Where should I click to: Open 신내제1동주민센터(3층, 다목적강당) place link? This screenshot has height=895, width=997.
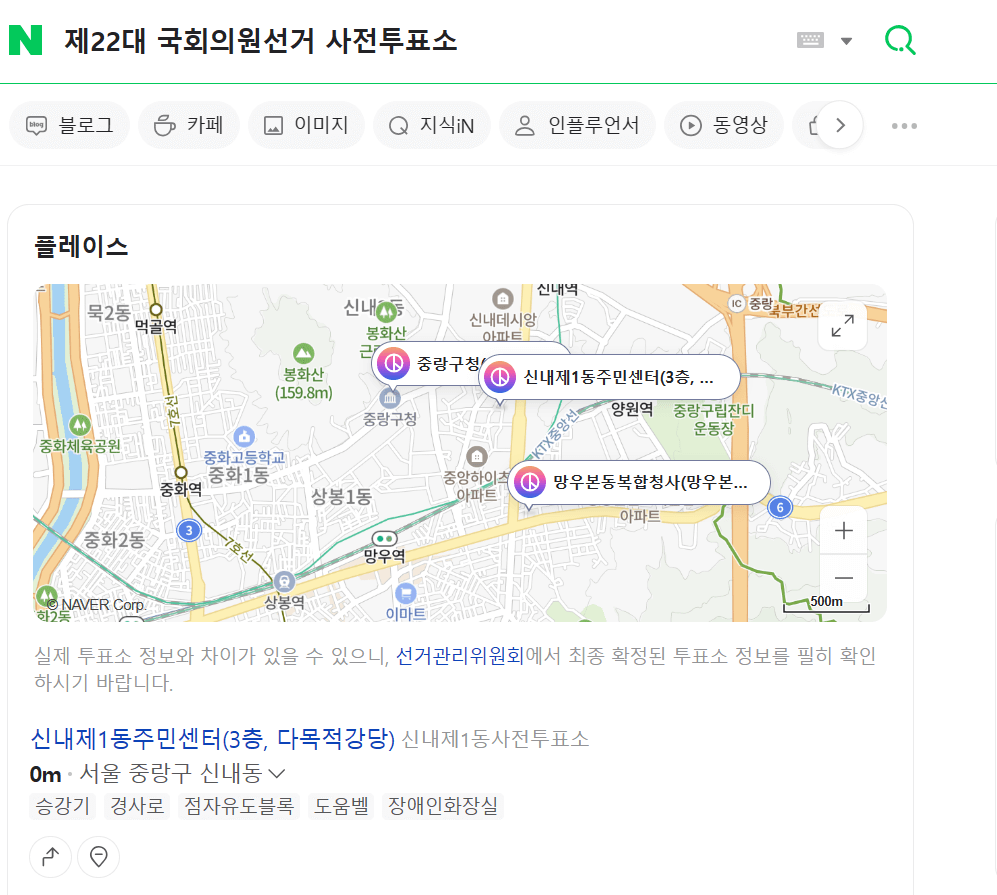click(x=210, y=740)
